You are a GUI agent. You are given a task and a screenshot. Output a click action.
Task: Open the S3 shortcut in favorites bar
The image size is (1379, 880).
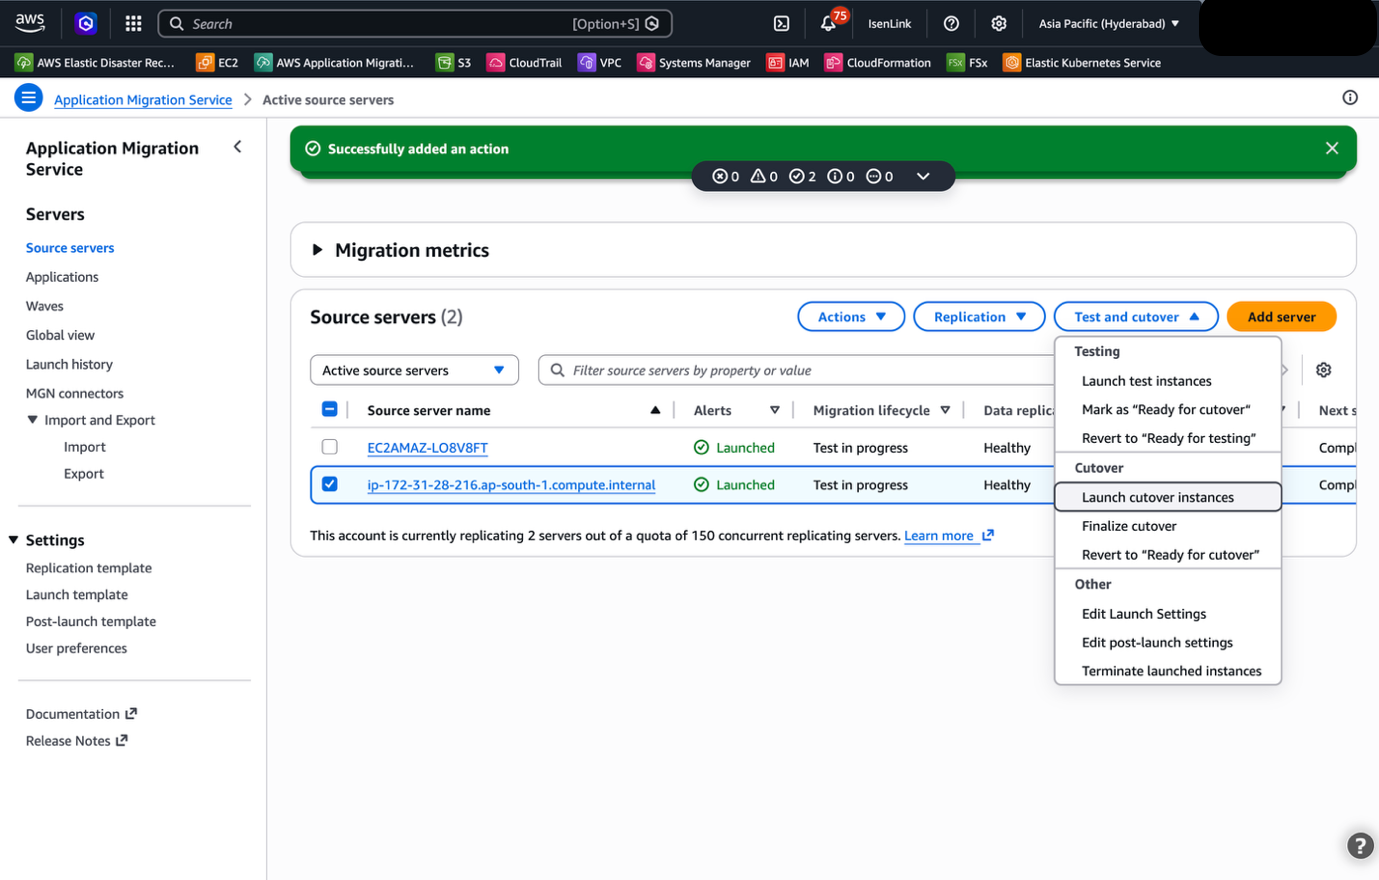pos(454,62)
